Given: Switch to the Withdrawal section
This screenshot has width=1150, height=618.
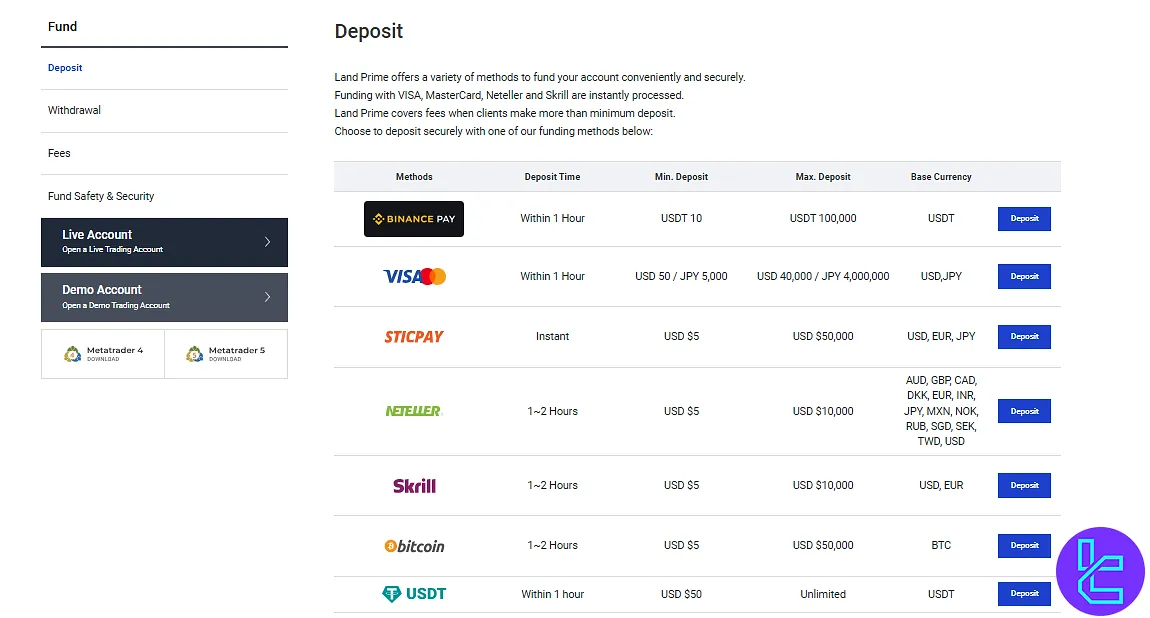Looking at the screenshot, I should coord(74,110).
